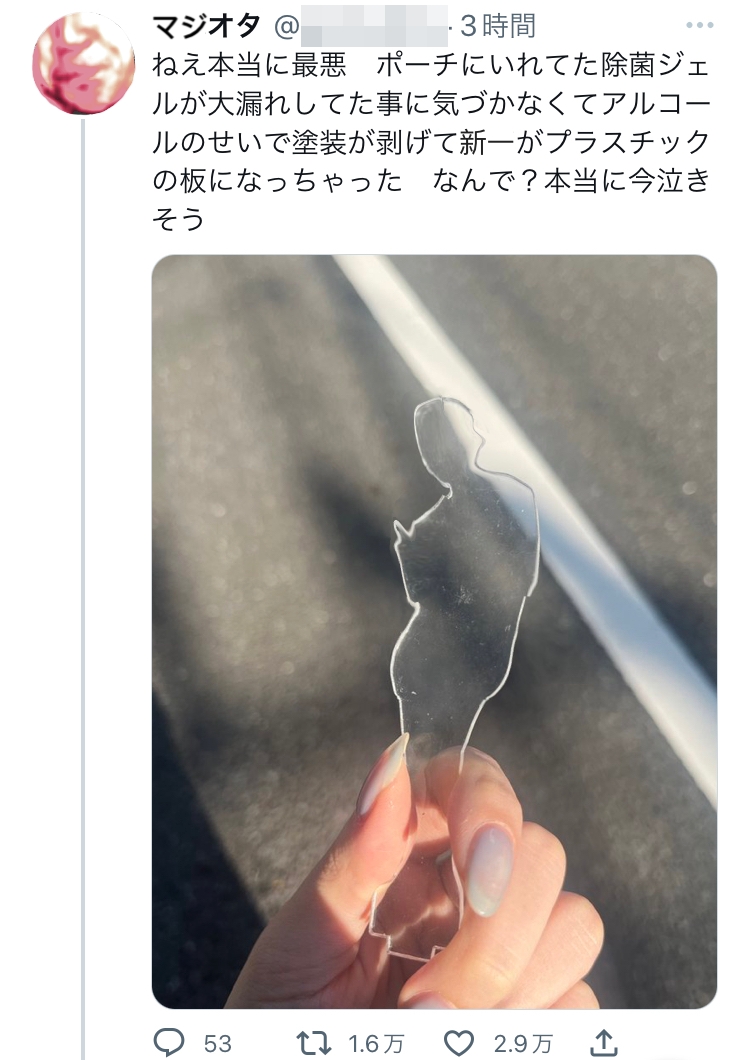Open the round pink profile avatar
The height and width of the screenshot is (1060, 750).
[83, 63]
